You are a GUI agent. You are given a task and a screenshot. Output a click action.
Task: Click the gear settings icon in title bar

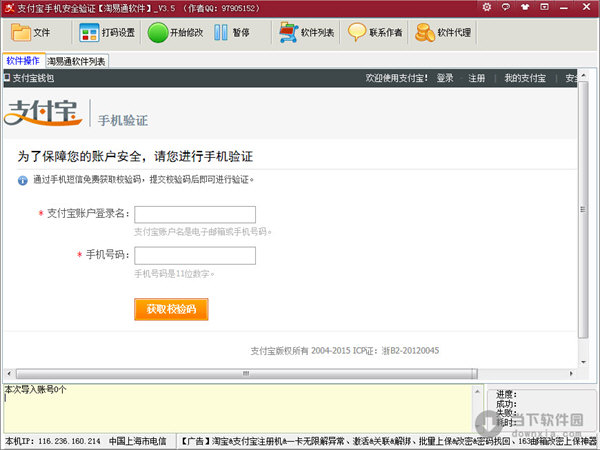point(487,7)
